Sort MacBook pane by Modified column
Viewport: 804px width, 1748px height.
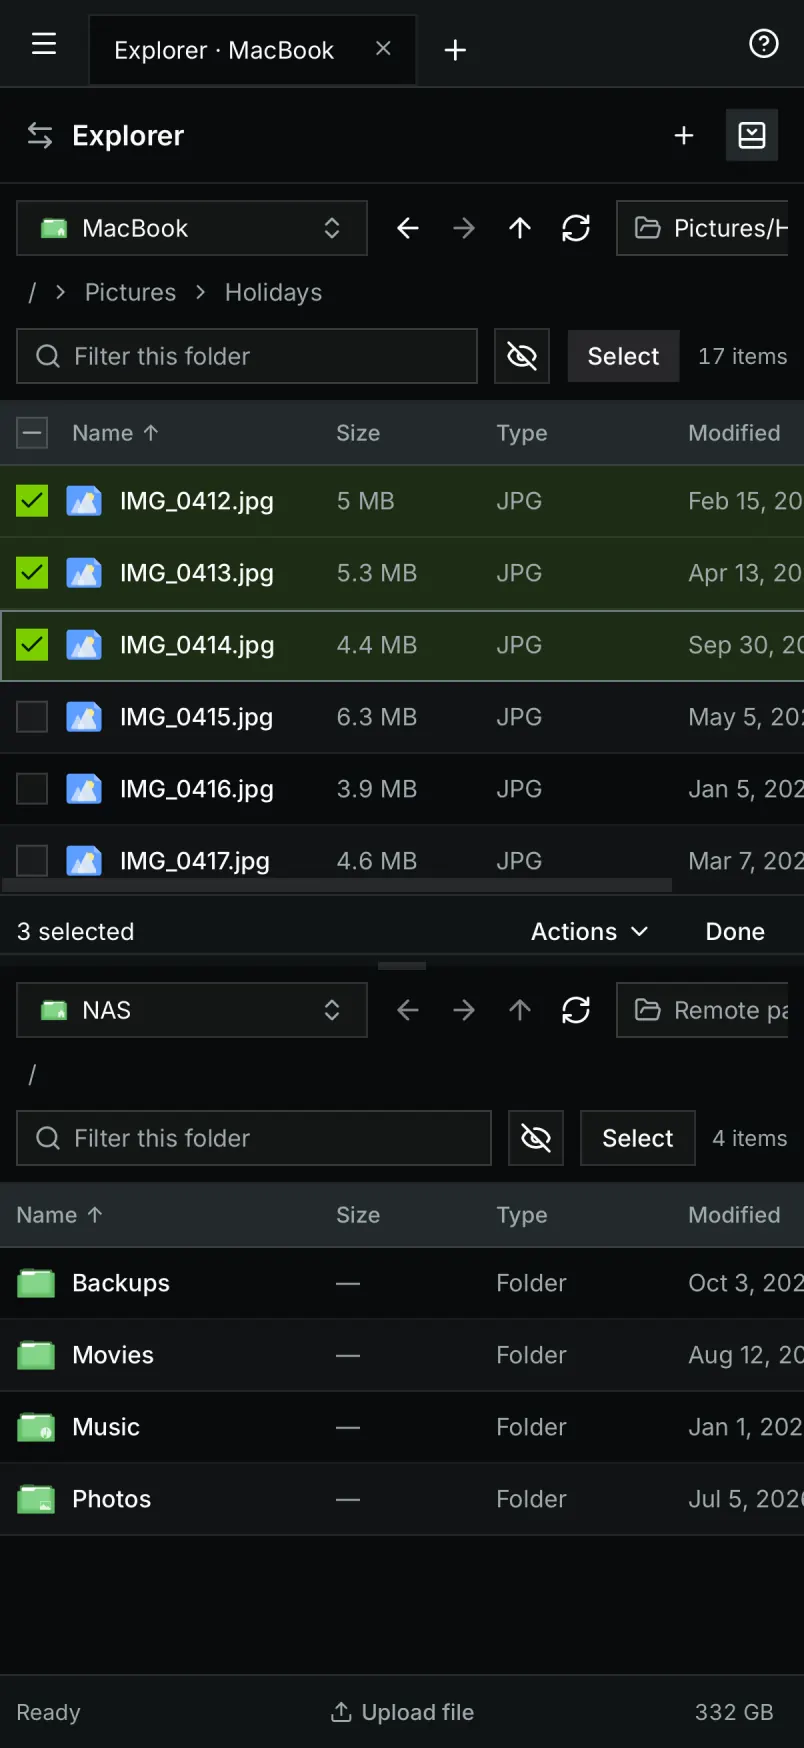[x=734, y=433]
